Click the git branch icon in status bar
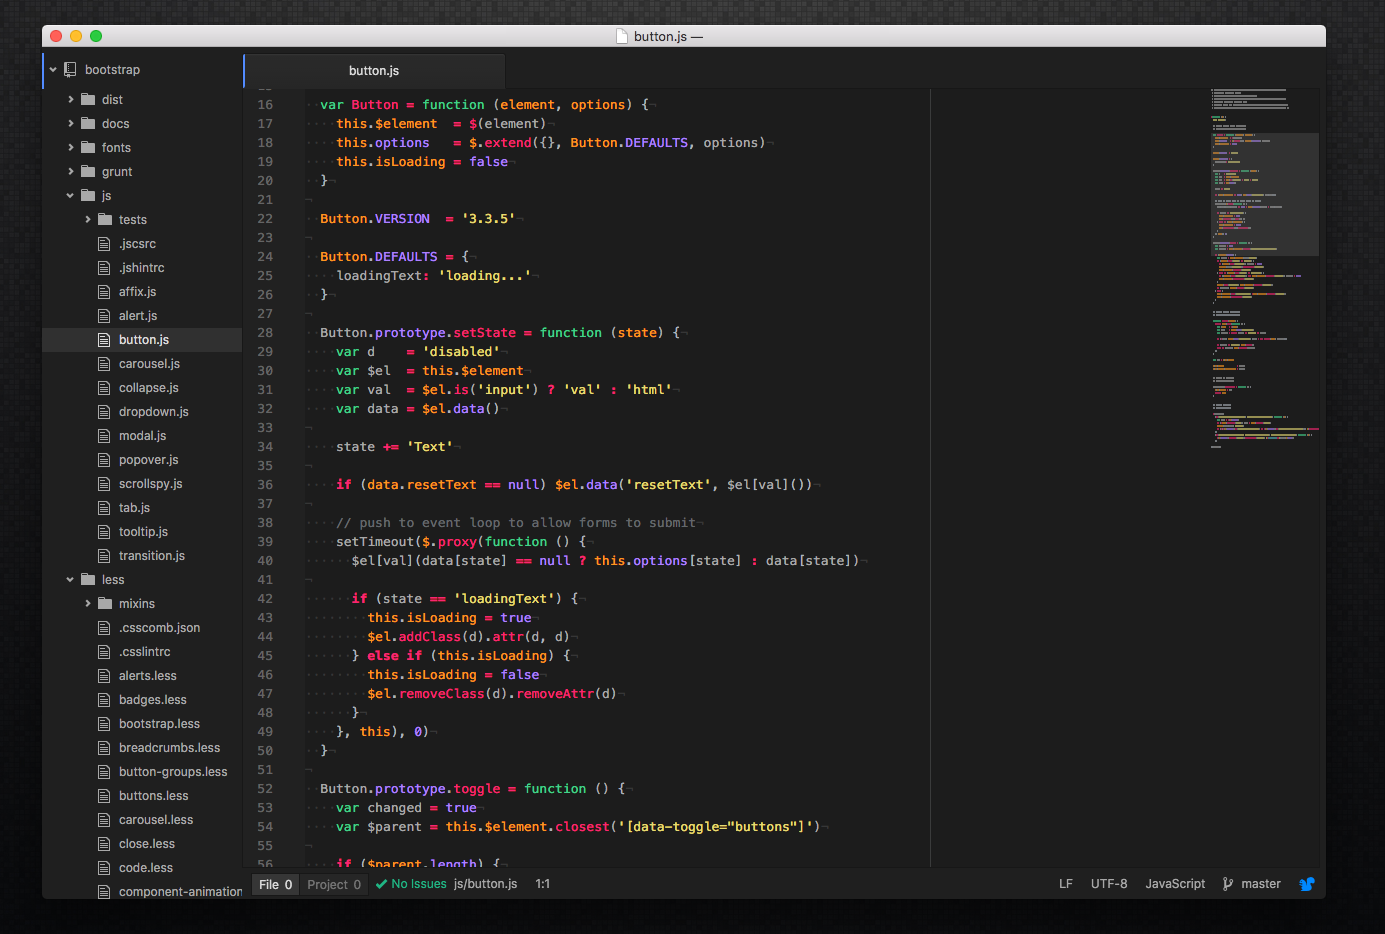Viewport: 1385px width, 934px height. [1228, 884]
